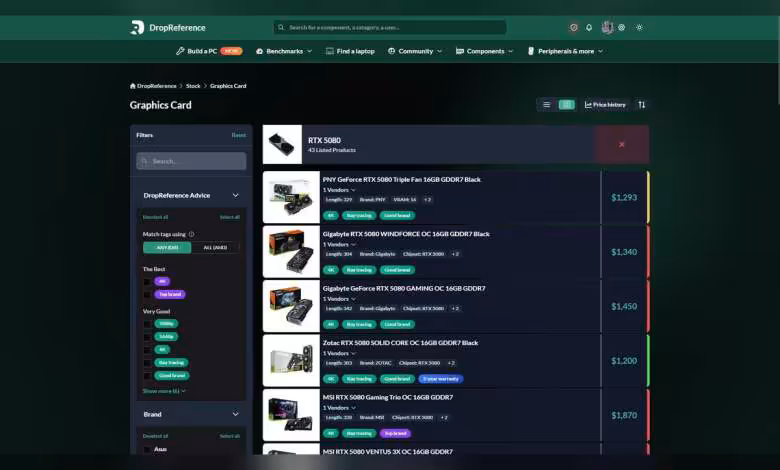Open the Benchmarks dropdown menu

click(284, 51)
